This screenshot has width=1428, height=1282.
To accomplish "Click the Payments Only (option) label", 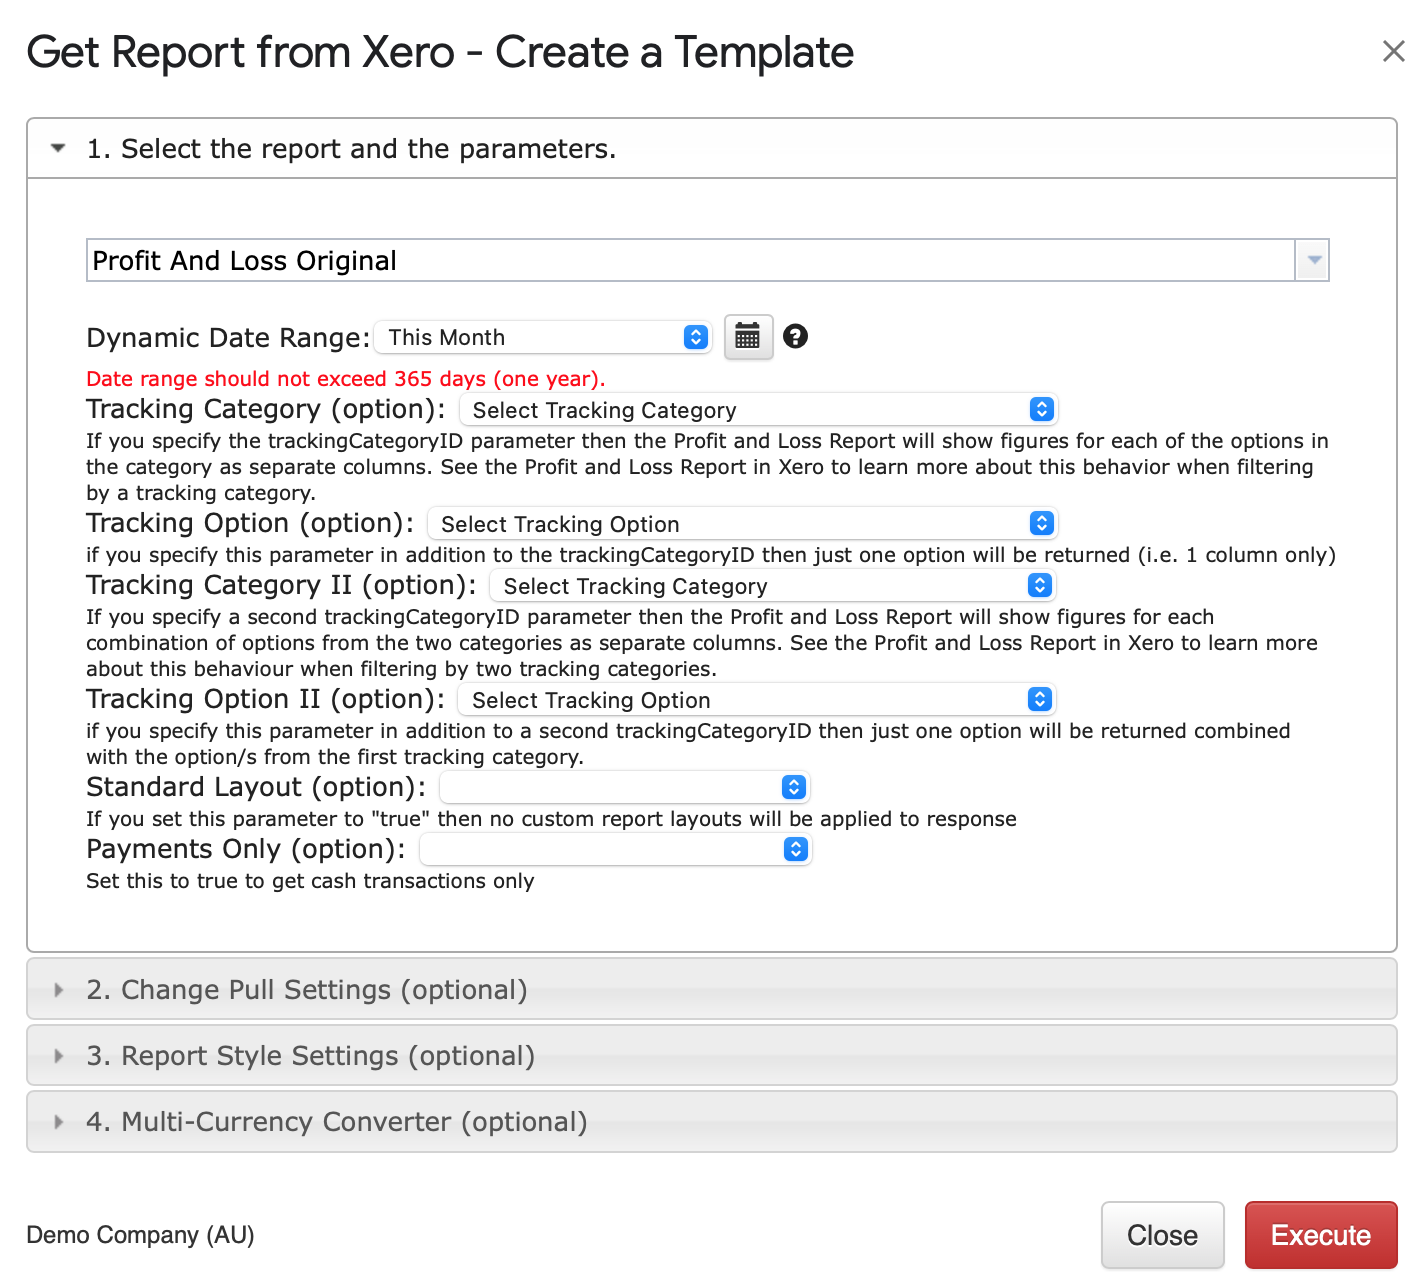I will point(246,849).
